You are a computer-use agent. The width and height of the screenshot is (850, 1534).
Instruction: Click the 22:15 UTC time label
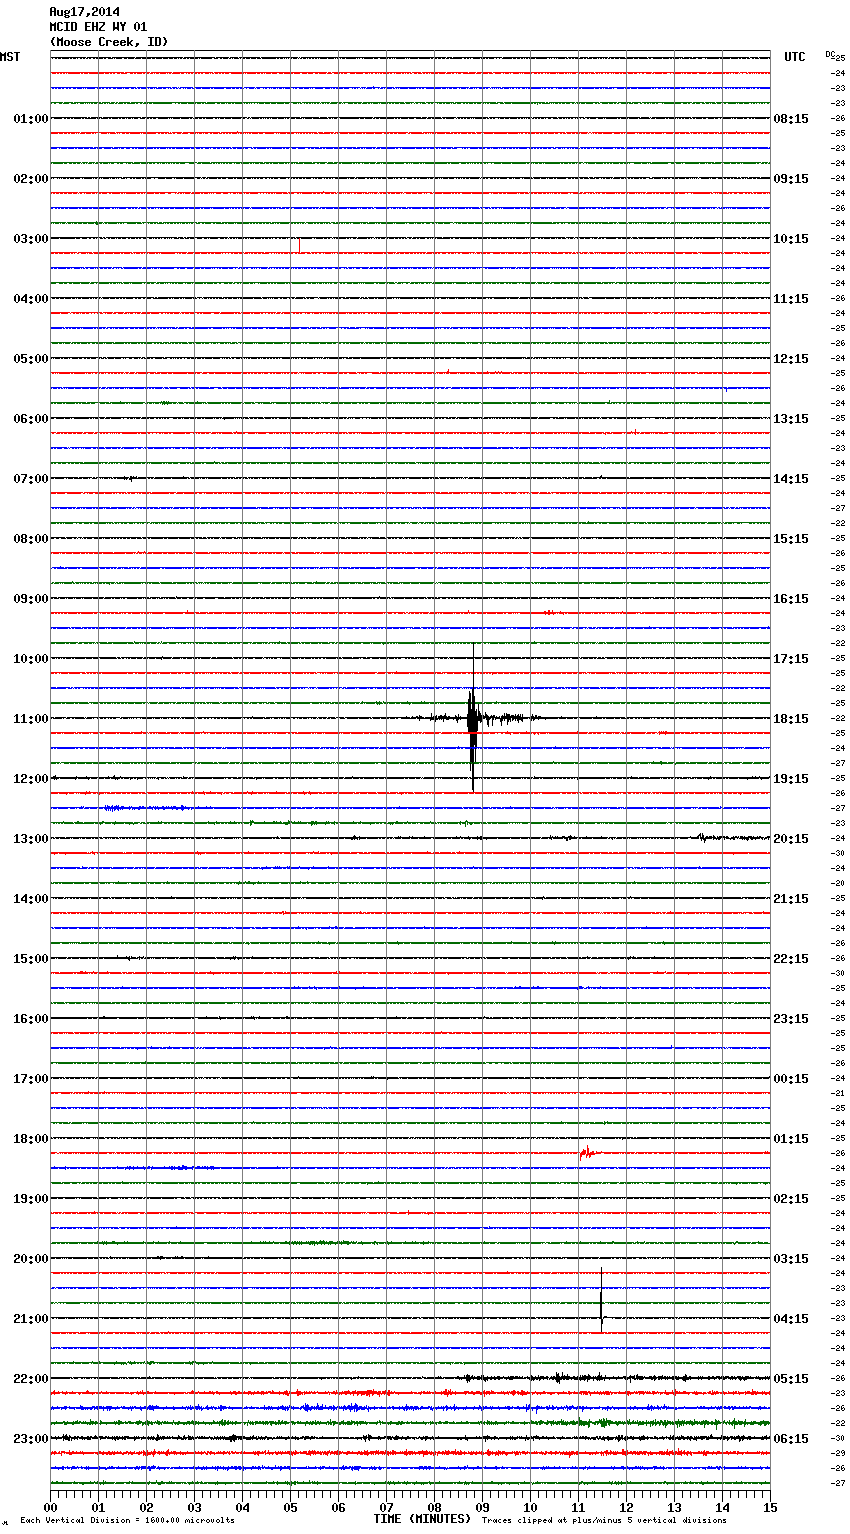pyautogui.click(x=791, y=959)
